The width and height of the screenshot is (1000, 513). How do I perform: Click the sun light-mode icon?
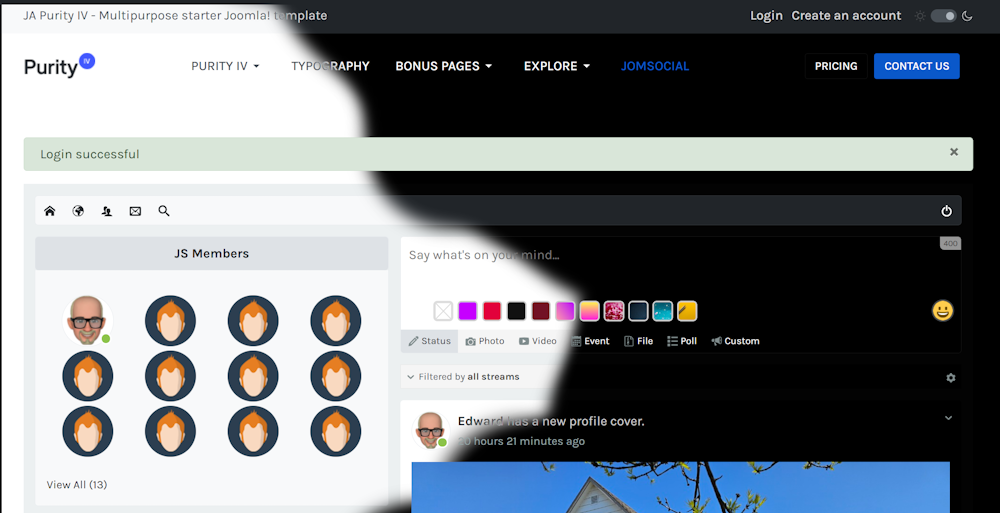(x=920, y=16)
